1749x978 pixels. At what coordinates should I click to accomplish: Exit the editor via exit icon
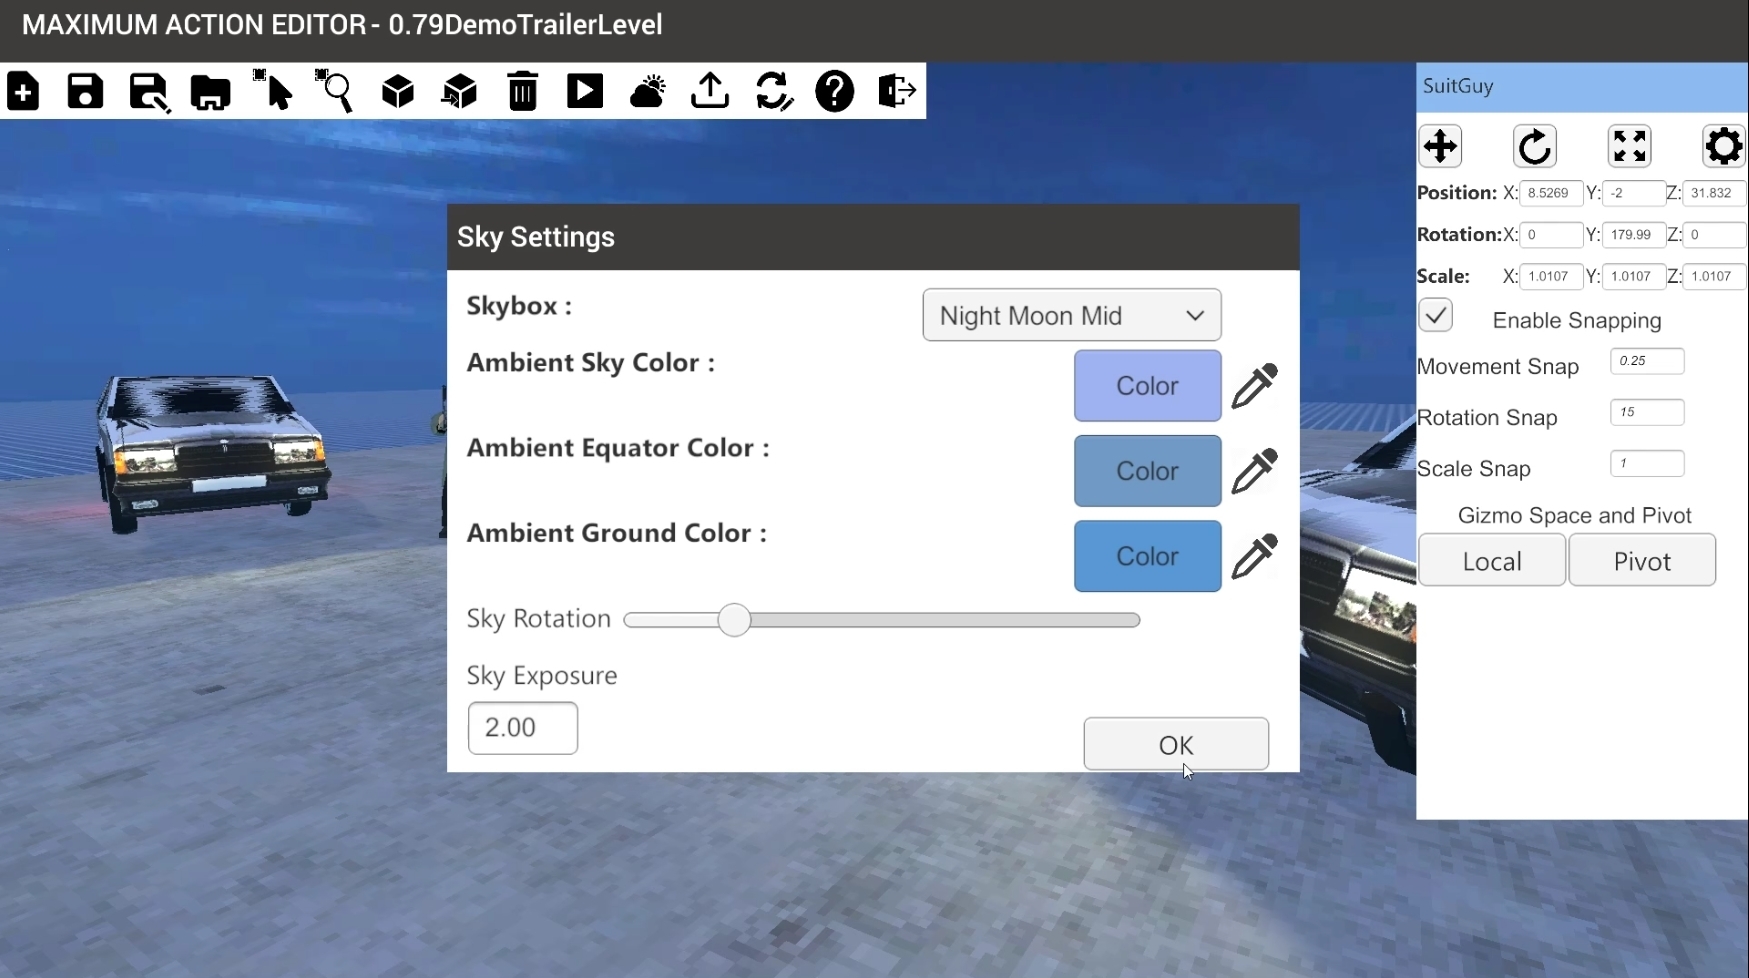coord(897,91)
